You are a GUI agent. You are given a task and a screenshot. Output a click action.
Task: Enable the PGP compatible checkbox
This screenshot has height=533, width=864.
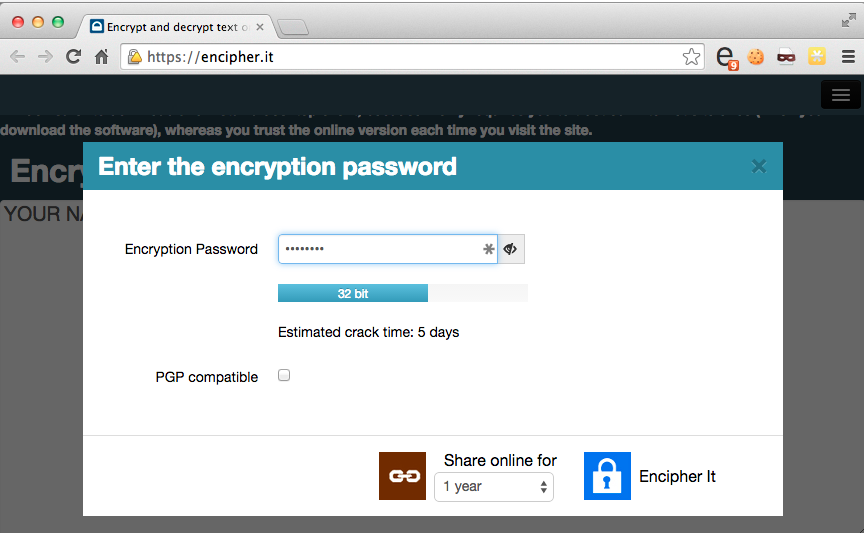(x=284, y=375)
